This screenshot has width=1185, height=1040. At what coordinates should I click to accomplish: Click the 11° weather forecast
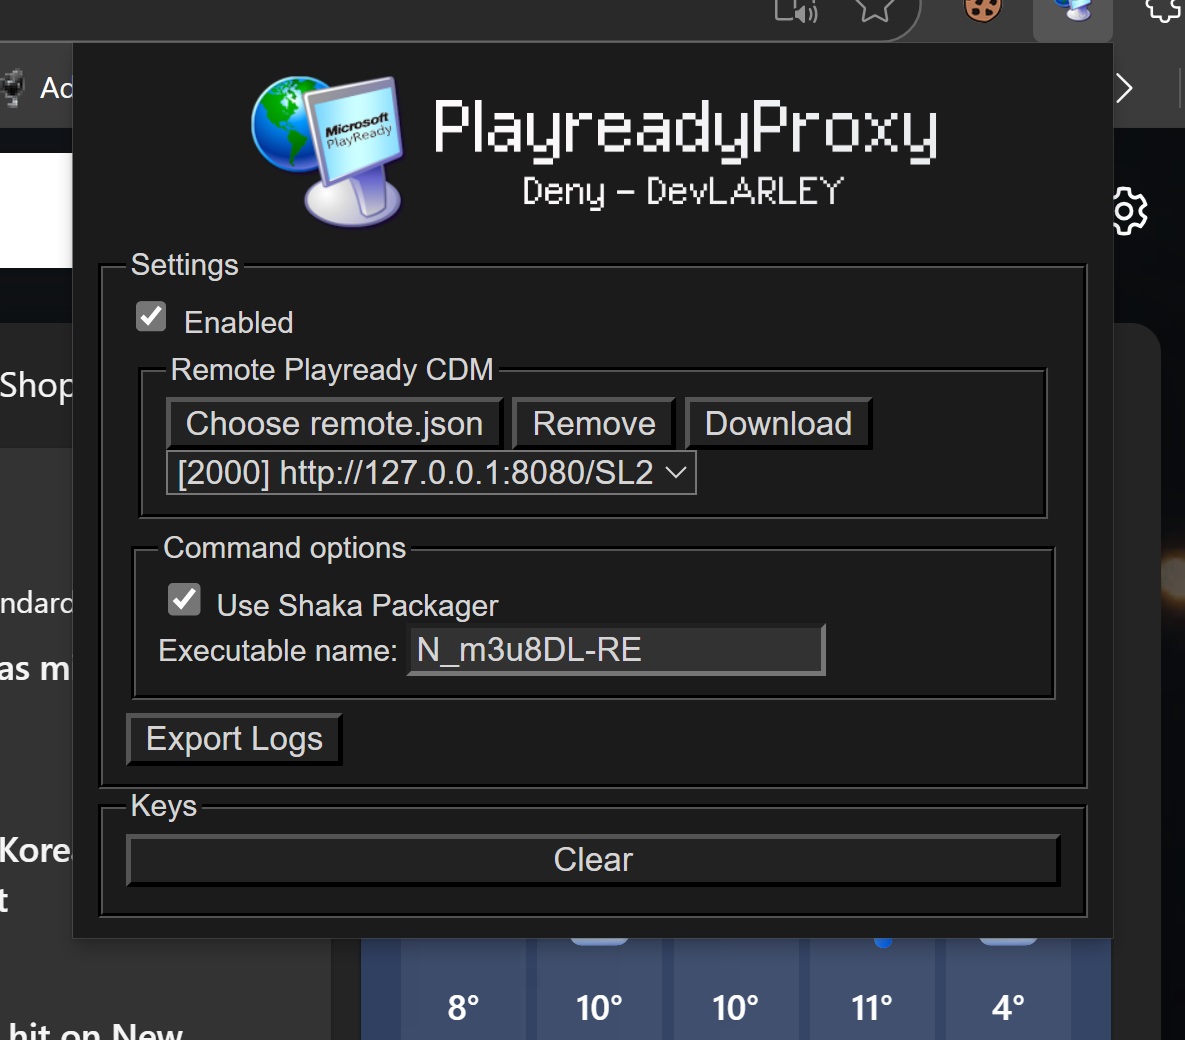[871, 1008]
